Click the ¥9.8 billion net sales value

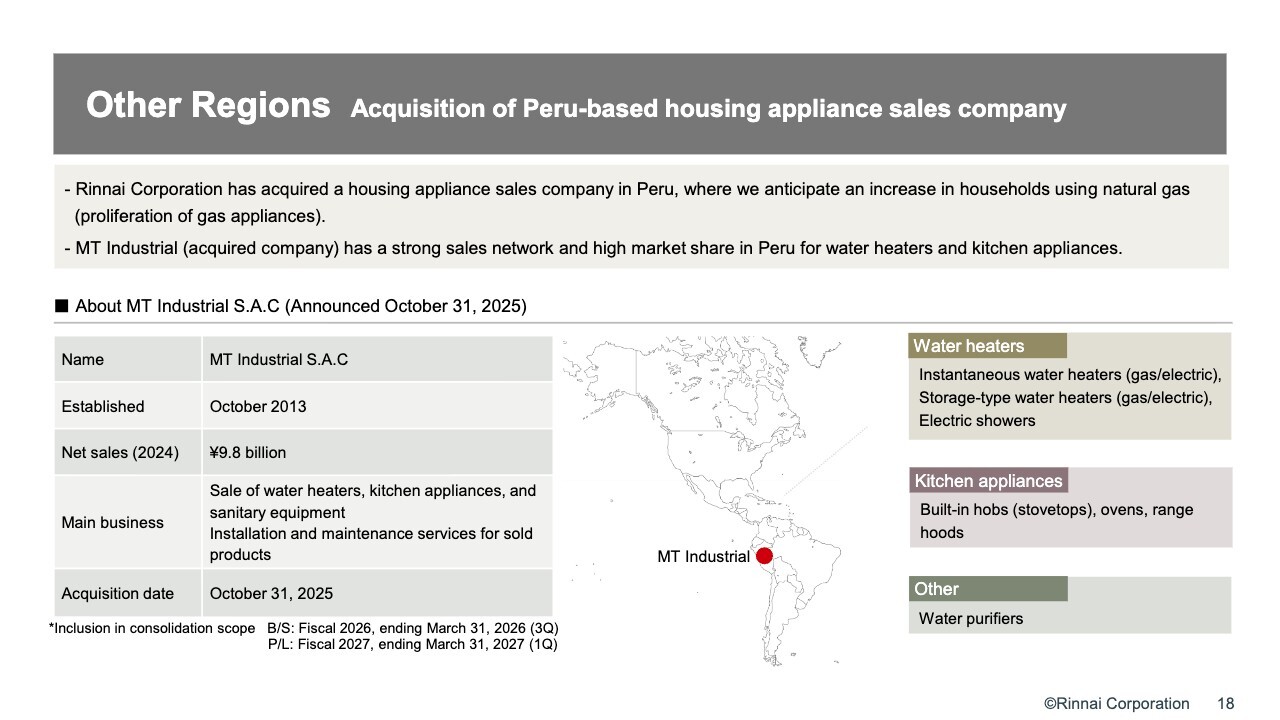point(248,452)
